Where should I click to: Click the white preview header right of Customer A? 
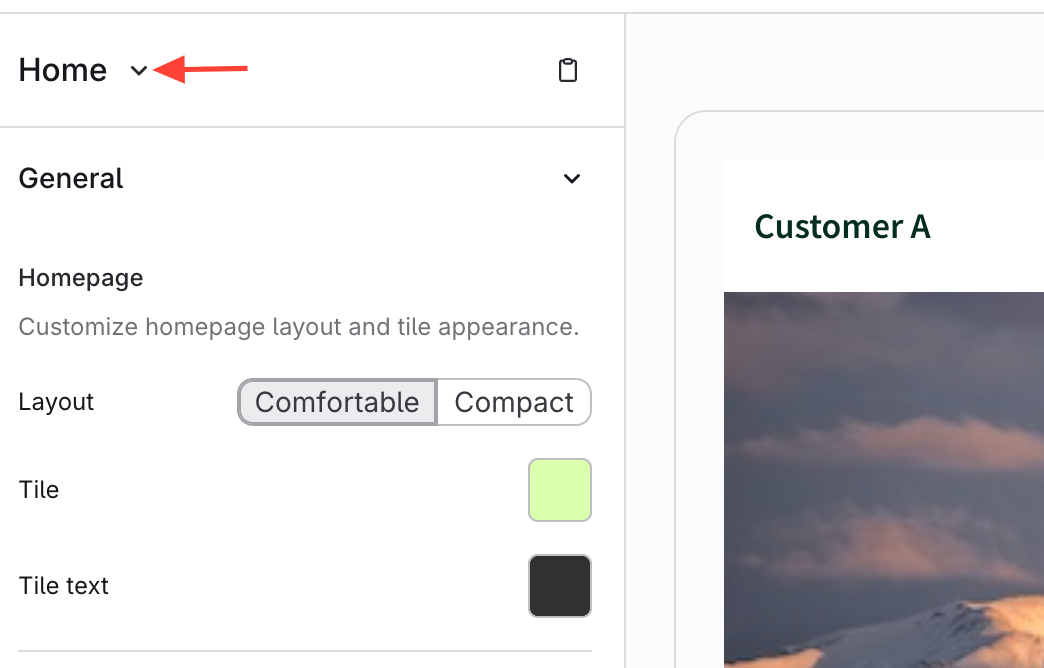[990, 227]
